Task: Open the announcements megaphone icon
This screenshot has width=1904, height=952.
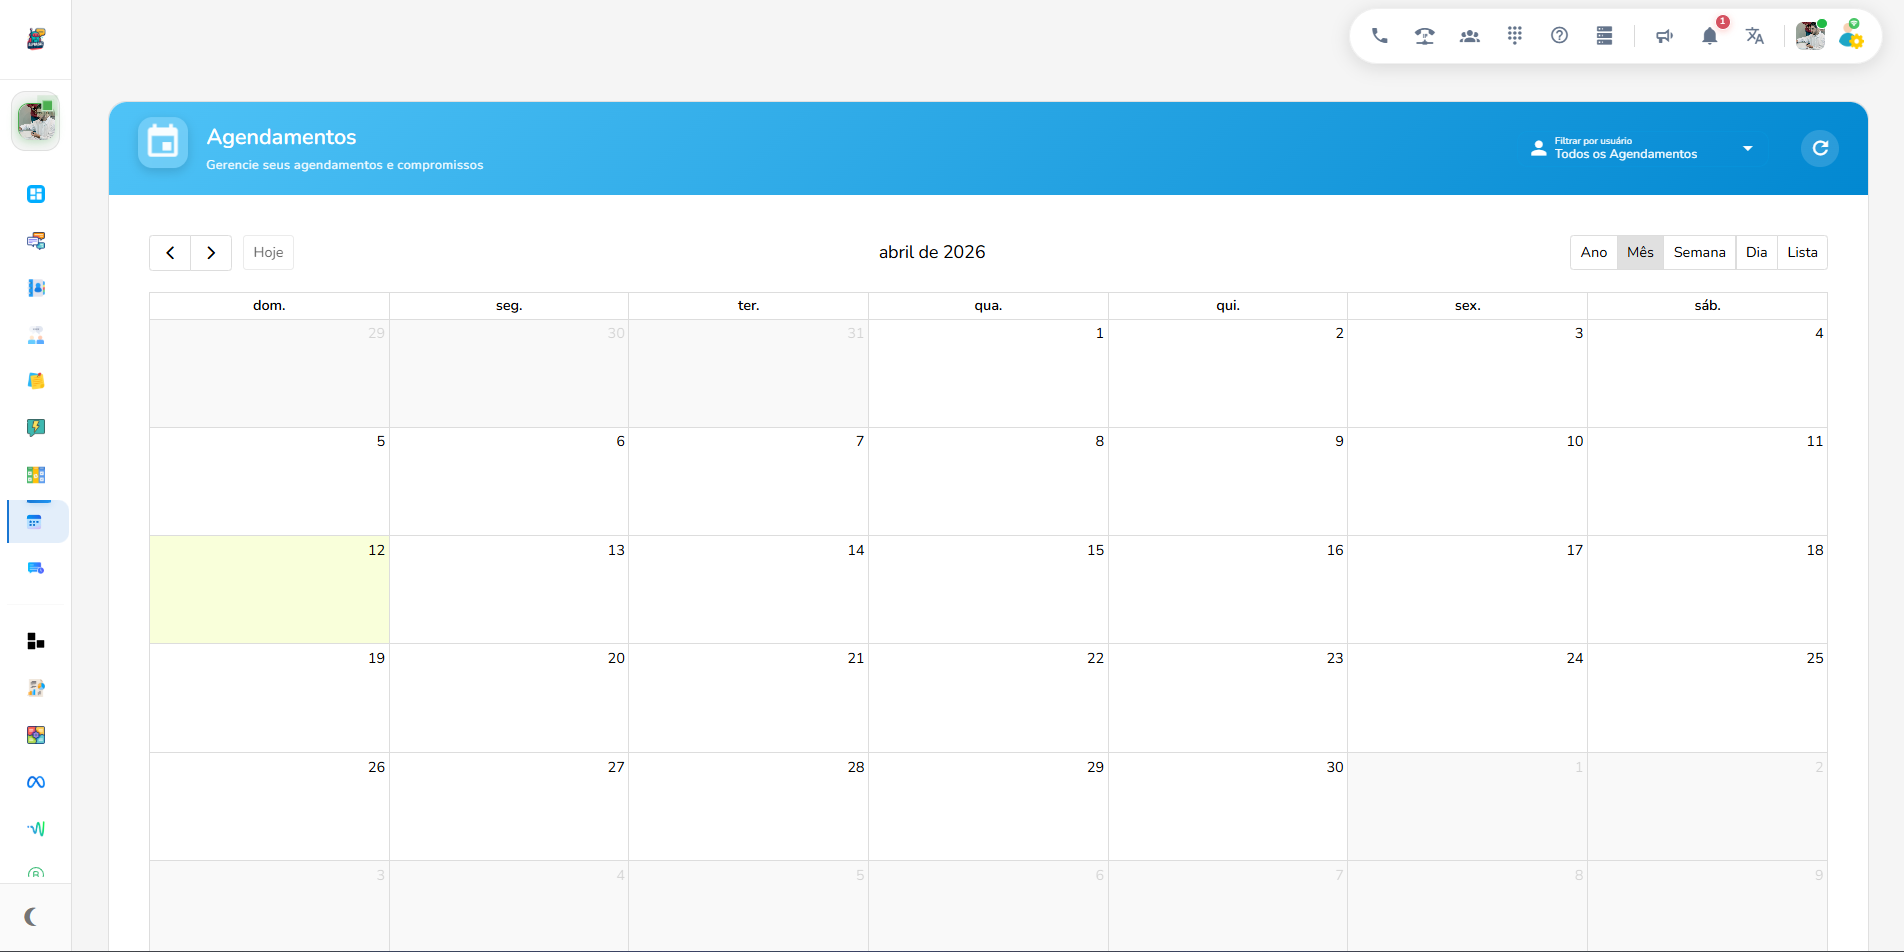Action: pos(1664,36)
